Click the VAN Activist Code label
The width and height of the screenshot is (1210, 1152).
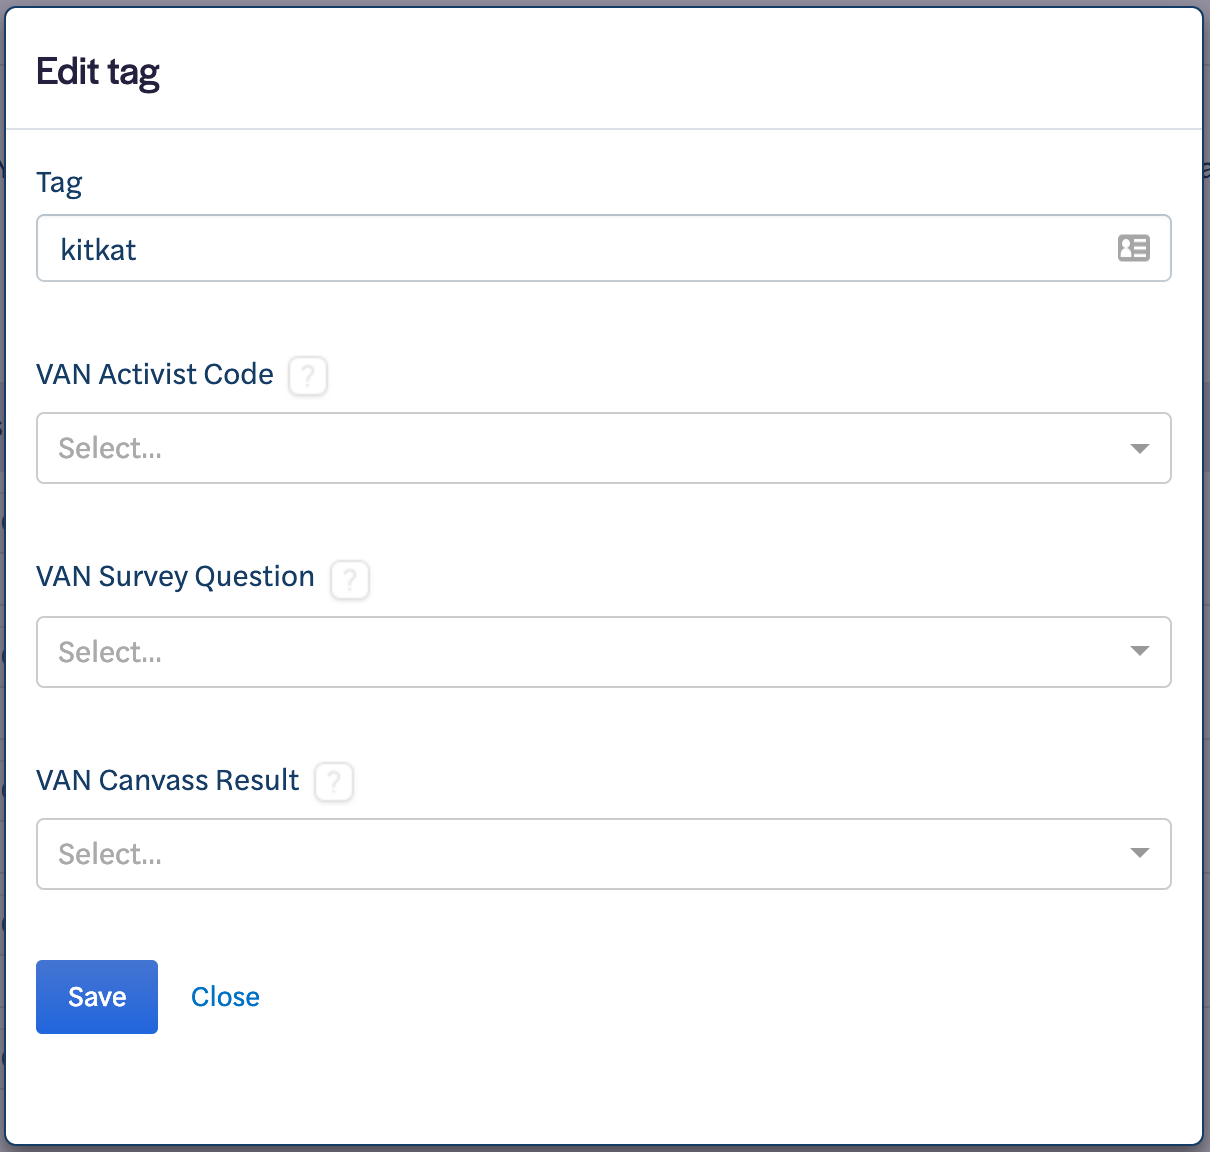tap(155, 374)
